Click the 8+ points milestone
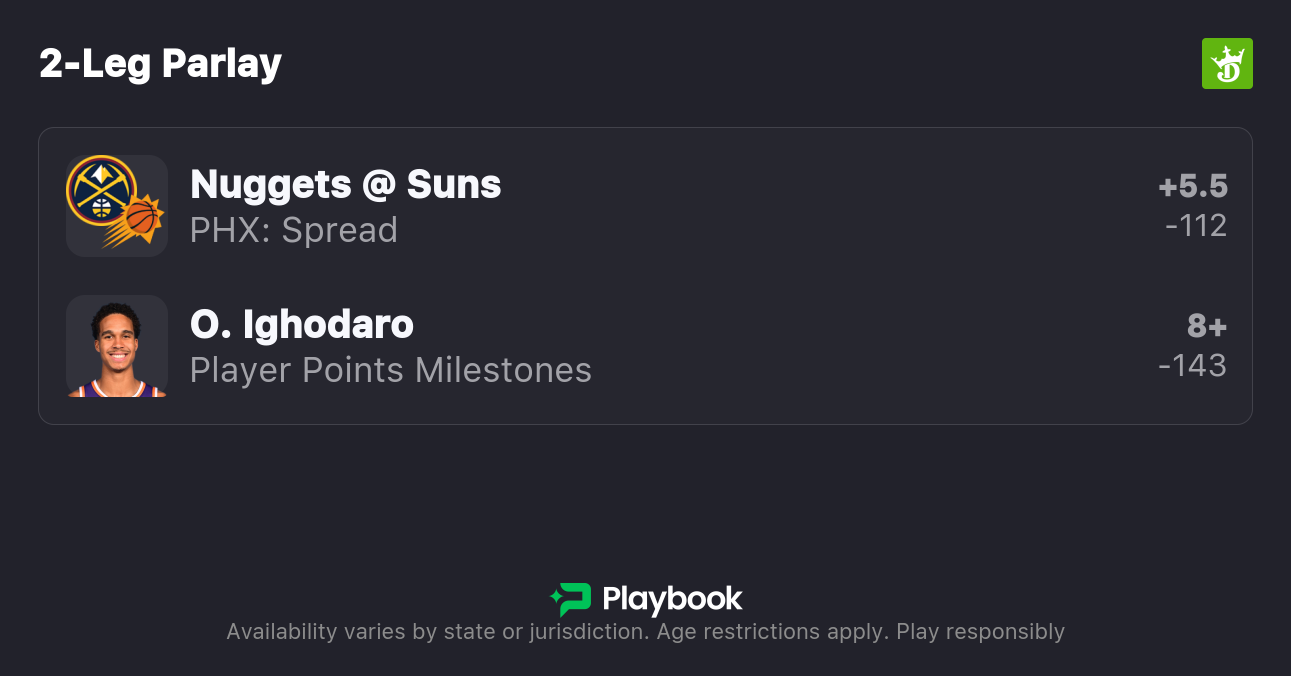Viewport: 1291px width, 676px height. (1206, 326)
